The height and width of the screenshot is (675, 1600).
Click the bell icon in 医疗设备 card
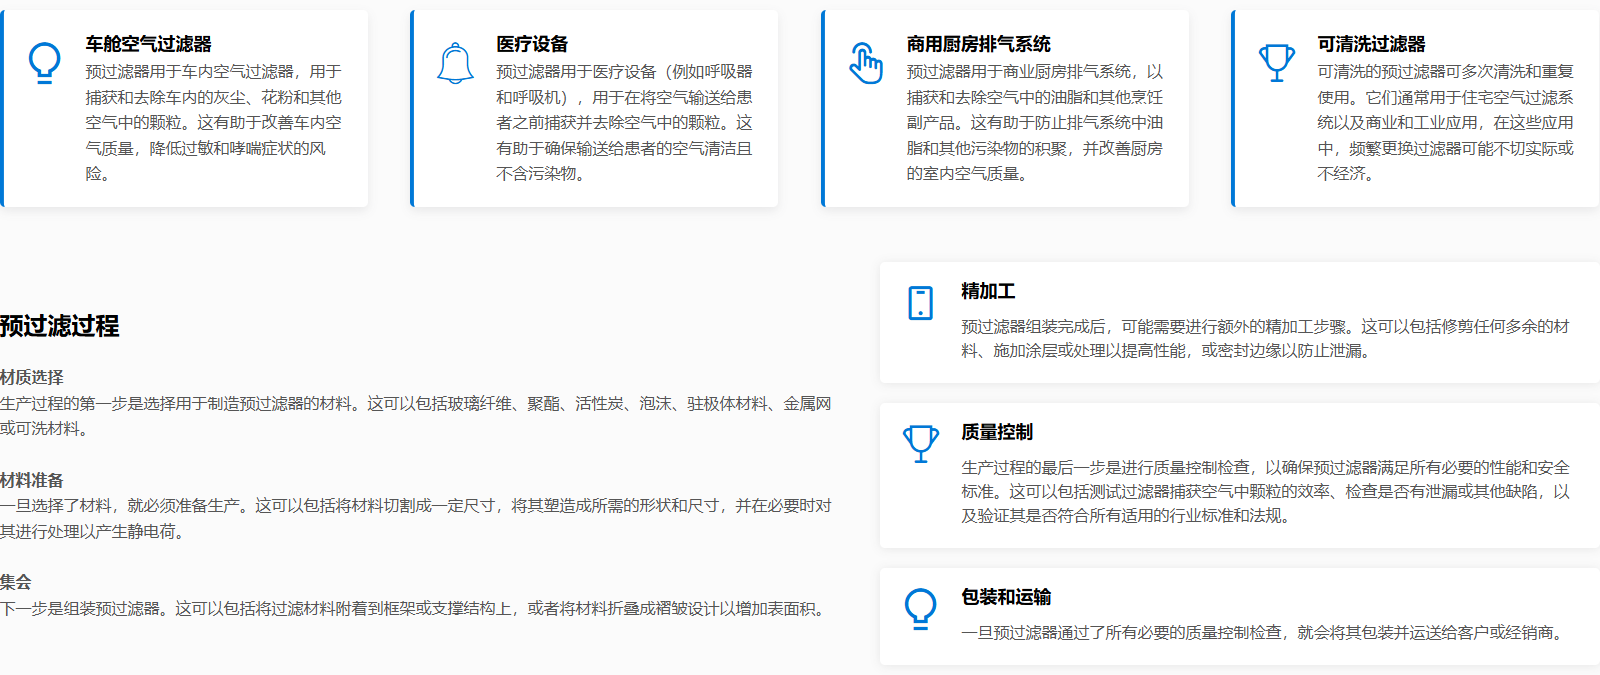tap(455, 63)
